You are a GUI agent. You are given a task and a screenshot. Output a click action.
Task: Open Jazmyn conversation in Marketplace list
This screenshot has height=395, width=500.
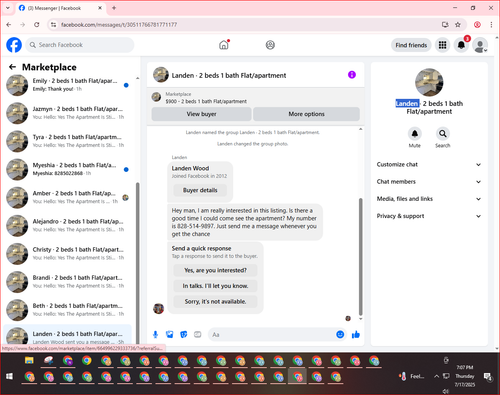coord(68,113)
